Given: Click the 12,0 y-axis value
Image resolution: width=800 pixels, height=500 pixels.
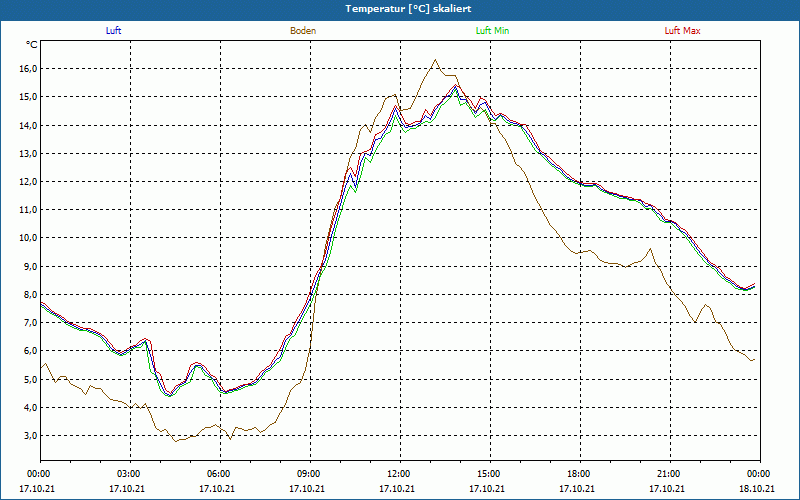Looking at the screenshot, I should point(29,182).
